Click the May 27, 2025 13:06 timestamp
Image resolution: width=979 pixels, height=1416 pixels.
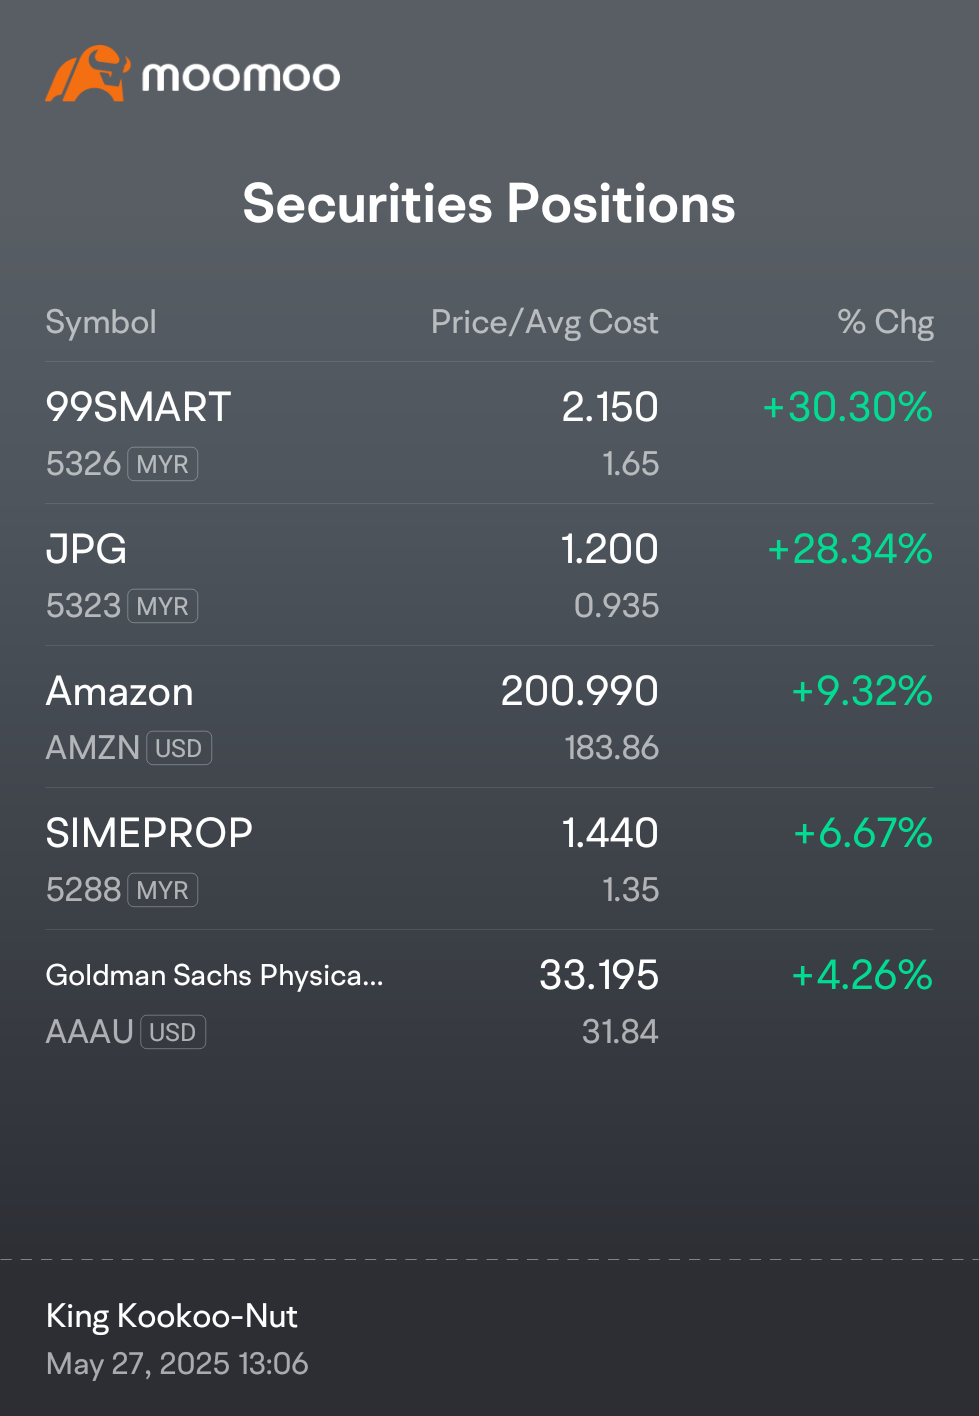[177, 1364]
